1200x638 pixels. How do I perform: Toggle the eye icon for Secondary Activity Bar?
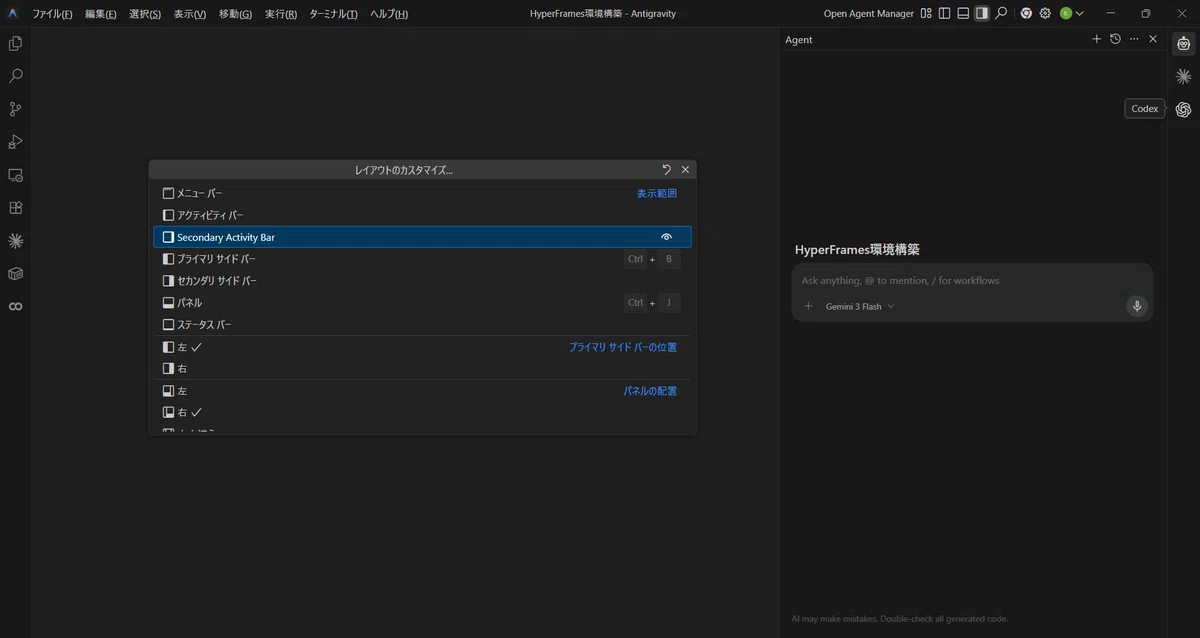click(667, 237)
